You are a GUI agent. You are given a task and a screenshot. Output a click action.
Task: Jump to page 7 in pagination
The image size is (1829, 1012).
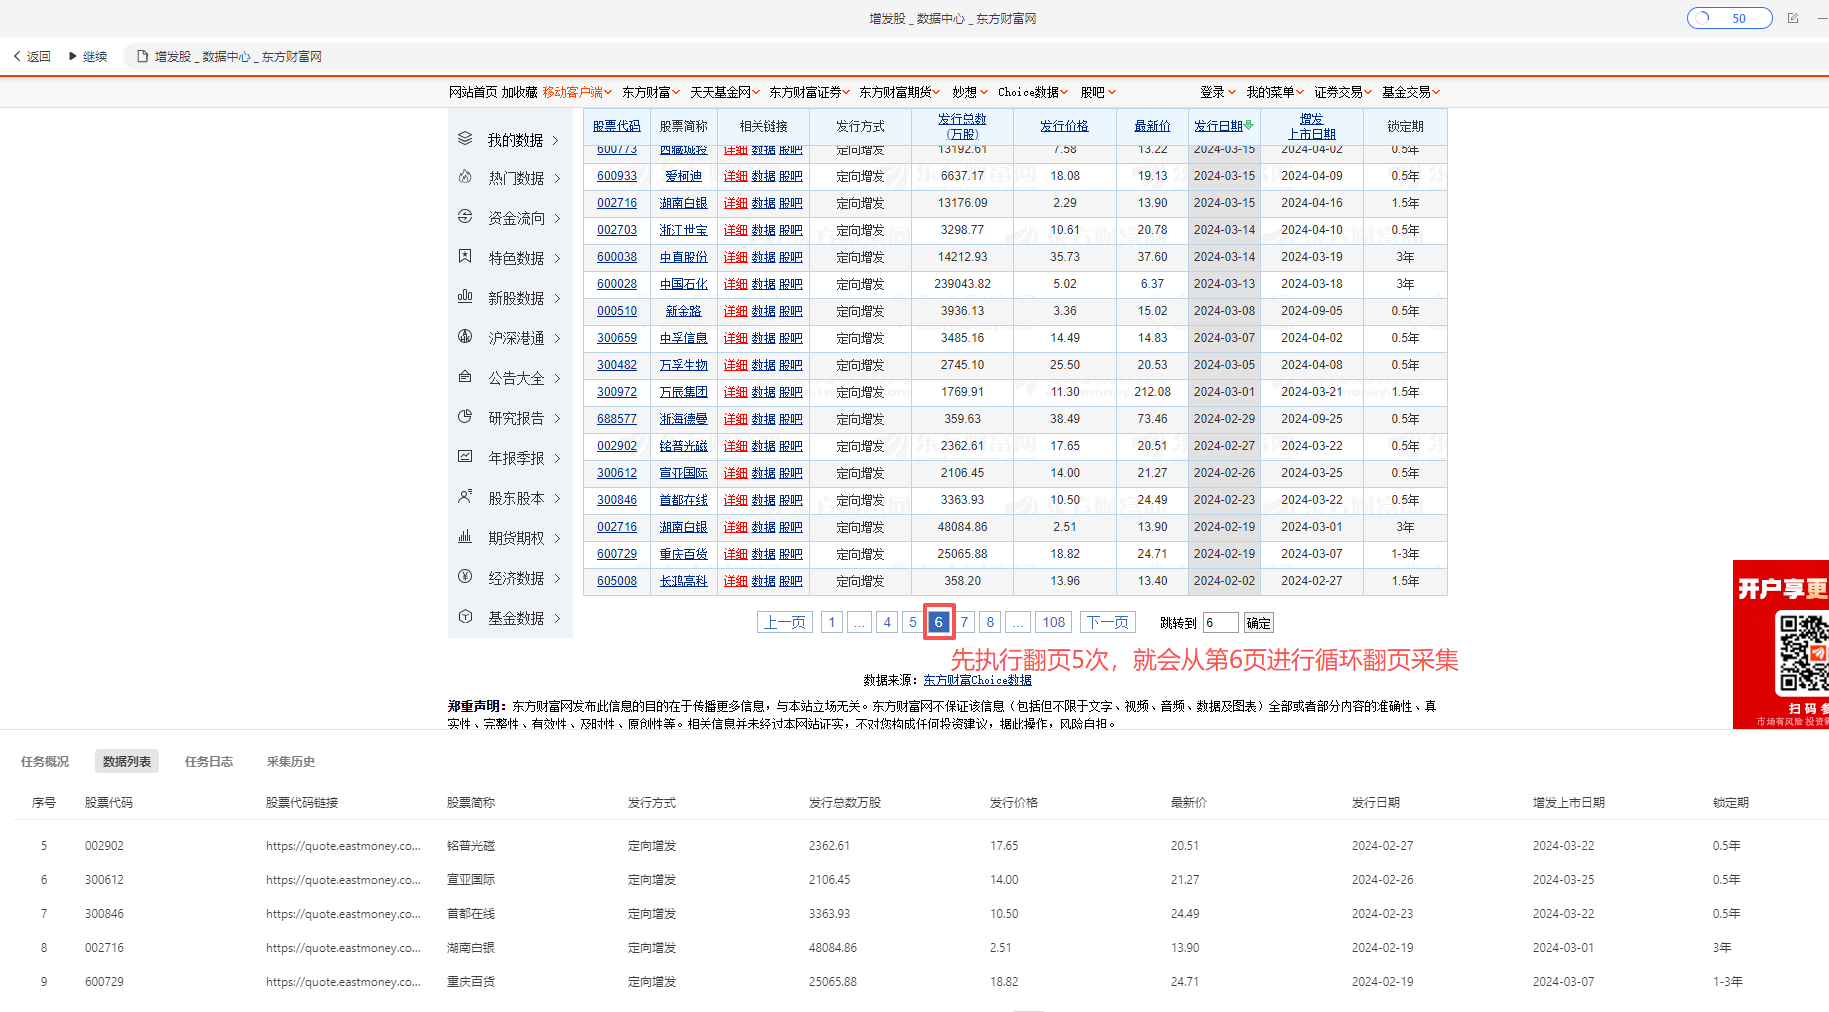click(965, 622)
